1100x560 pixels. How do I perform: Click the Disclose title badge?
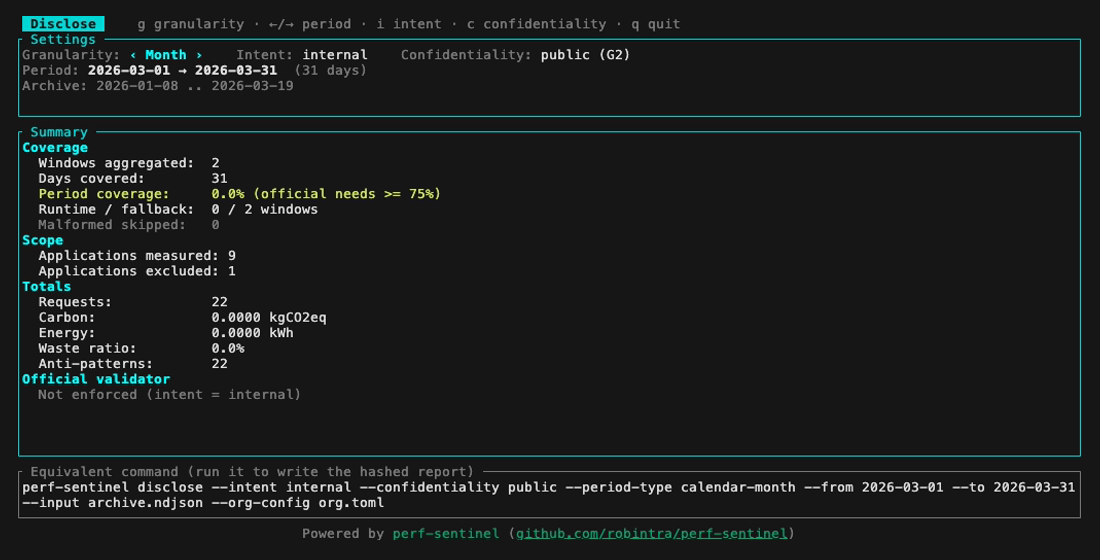click(x=63, y=24)
